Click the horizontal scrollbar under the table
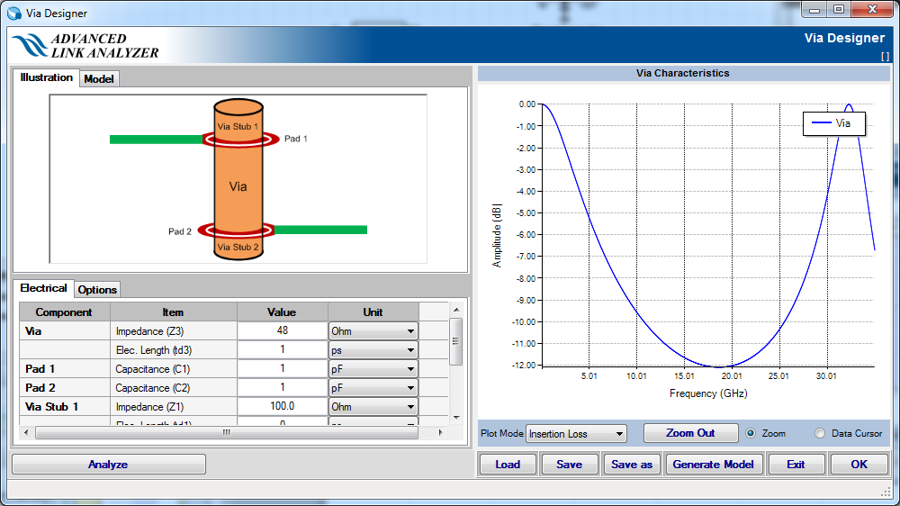Image resolution: width=900 pixels, height=506 pixels. 227,433
